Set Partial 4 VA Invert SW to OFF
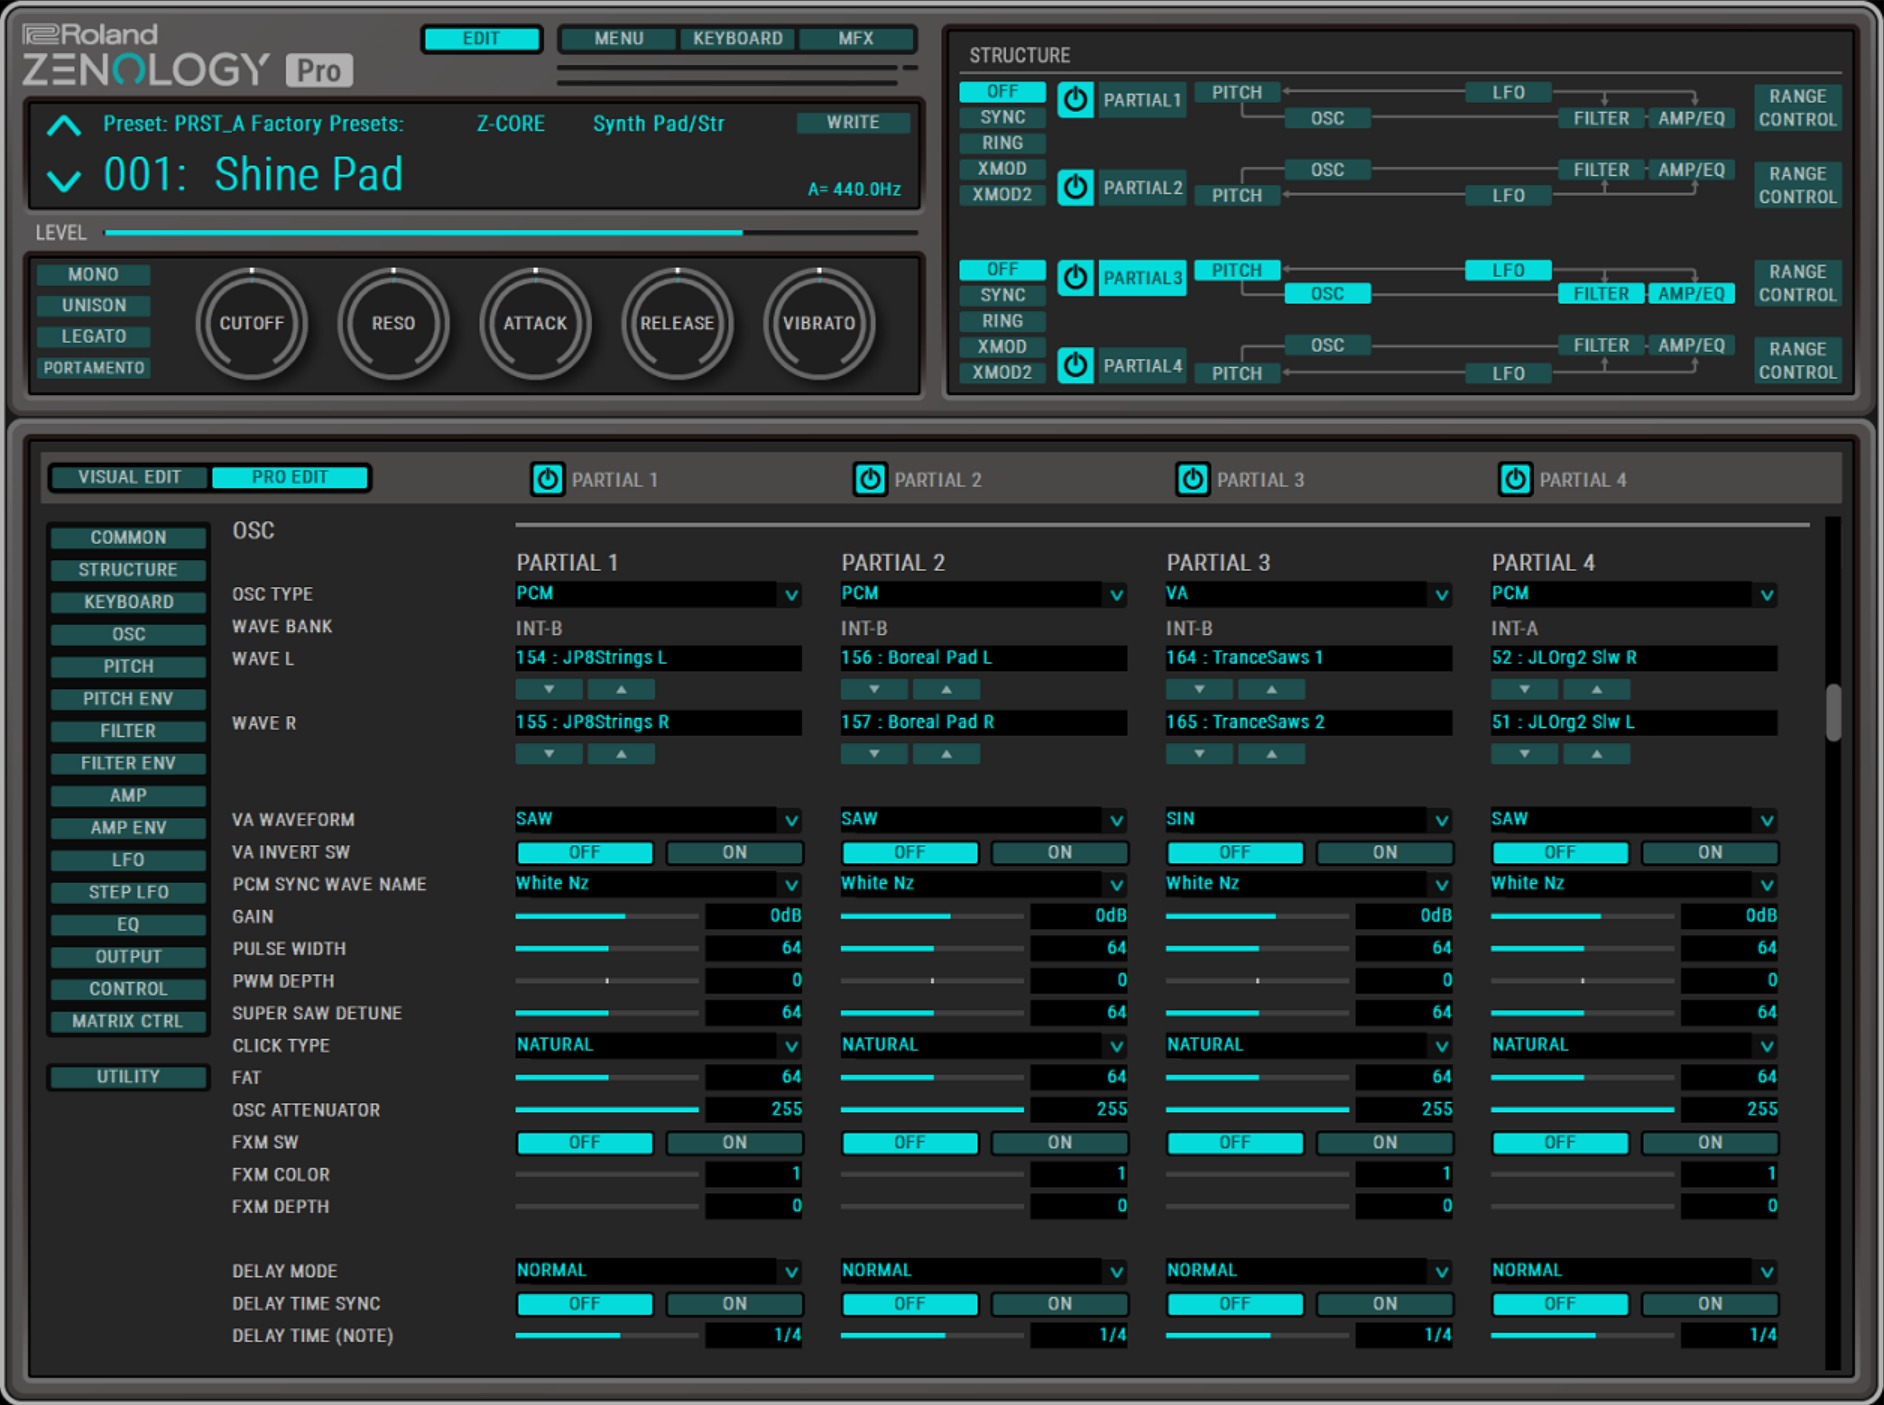Viewport: 1884px width, 1405px height. (x=1559, y=852)
